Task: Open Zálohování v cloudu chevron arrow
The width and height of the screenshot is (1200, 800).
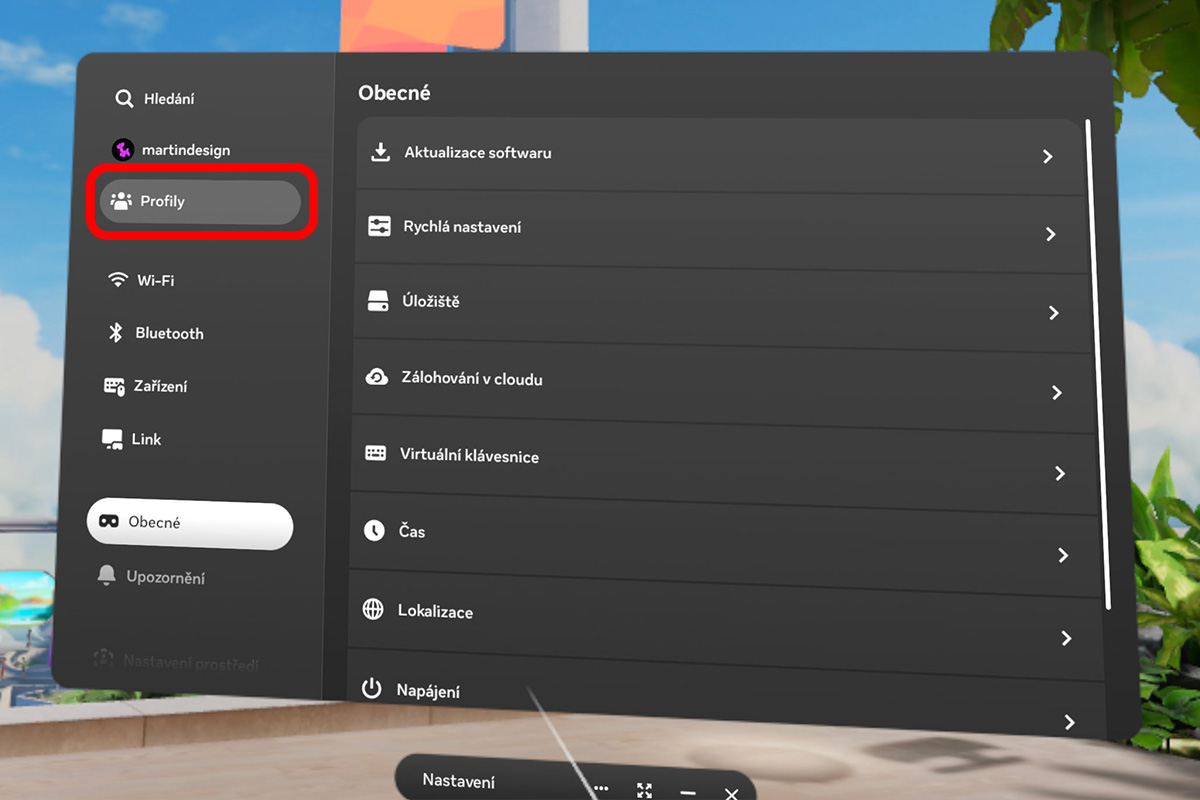Action: coord(1056,393)
